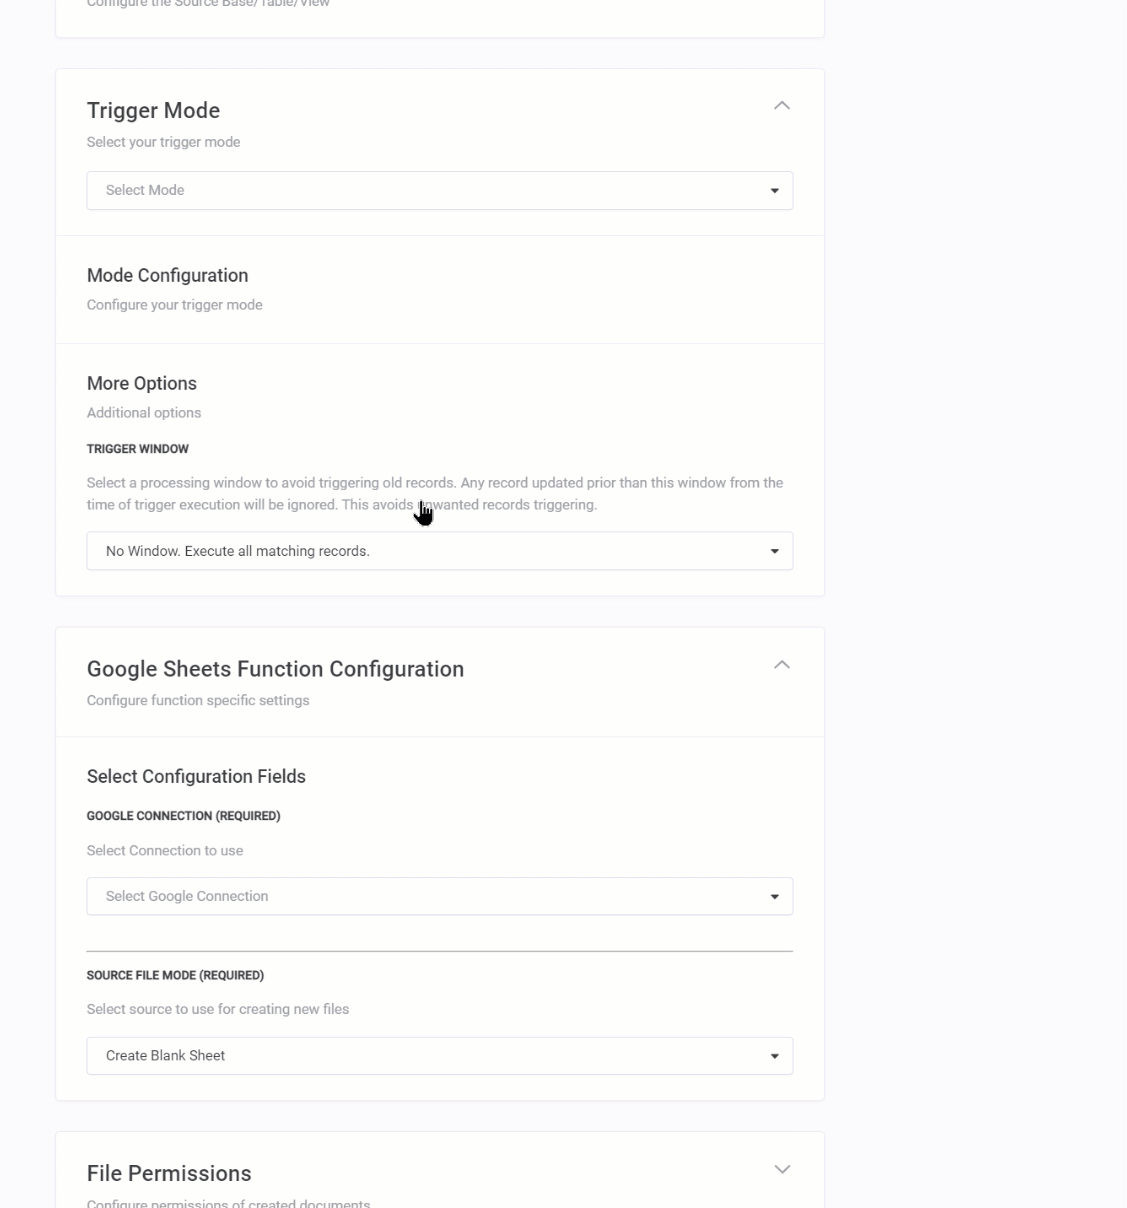Click the Google Sheets Function Configuration title
The width and height of the screenshot is (1127, 1208).
click(275, 670)
